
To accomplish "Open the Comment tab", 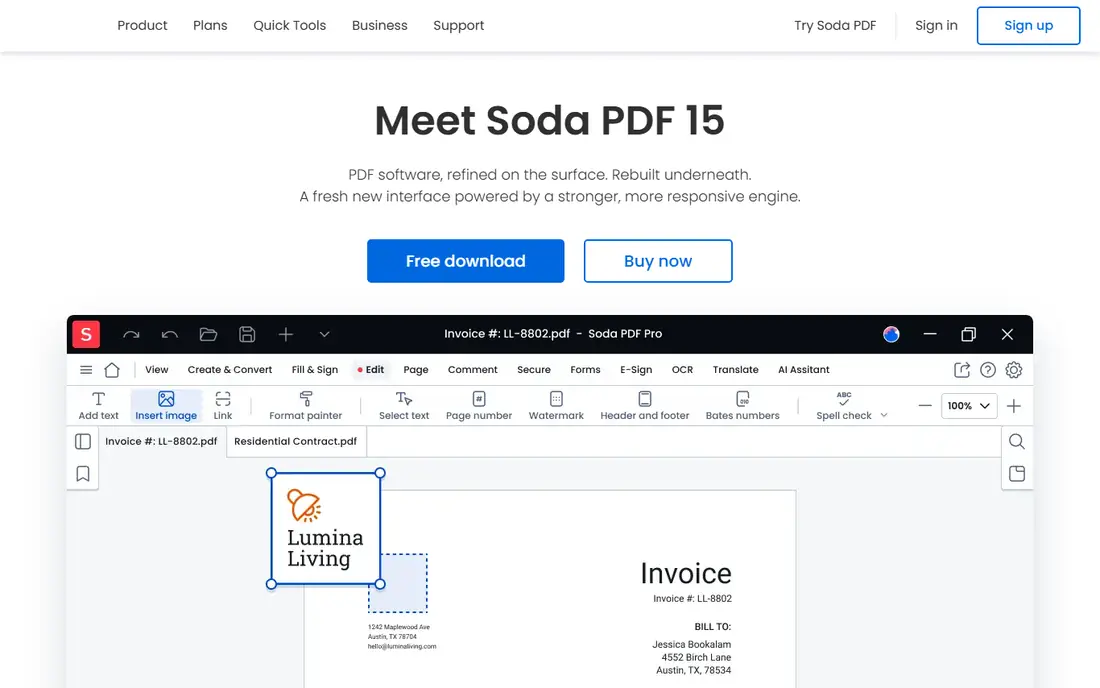I will tap(472, 370).
